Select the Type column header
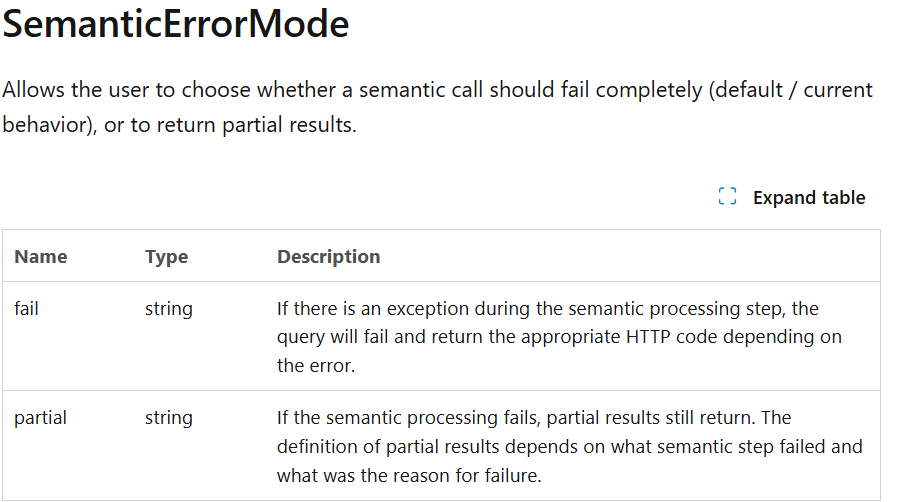The image size is (917, 502). [x=167, y=257]
